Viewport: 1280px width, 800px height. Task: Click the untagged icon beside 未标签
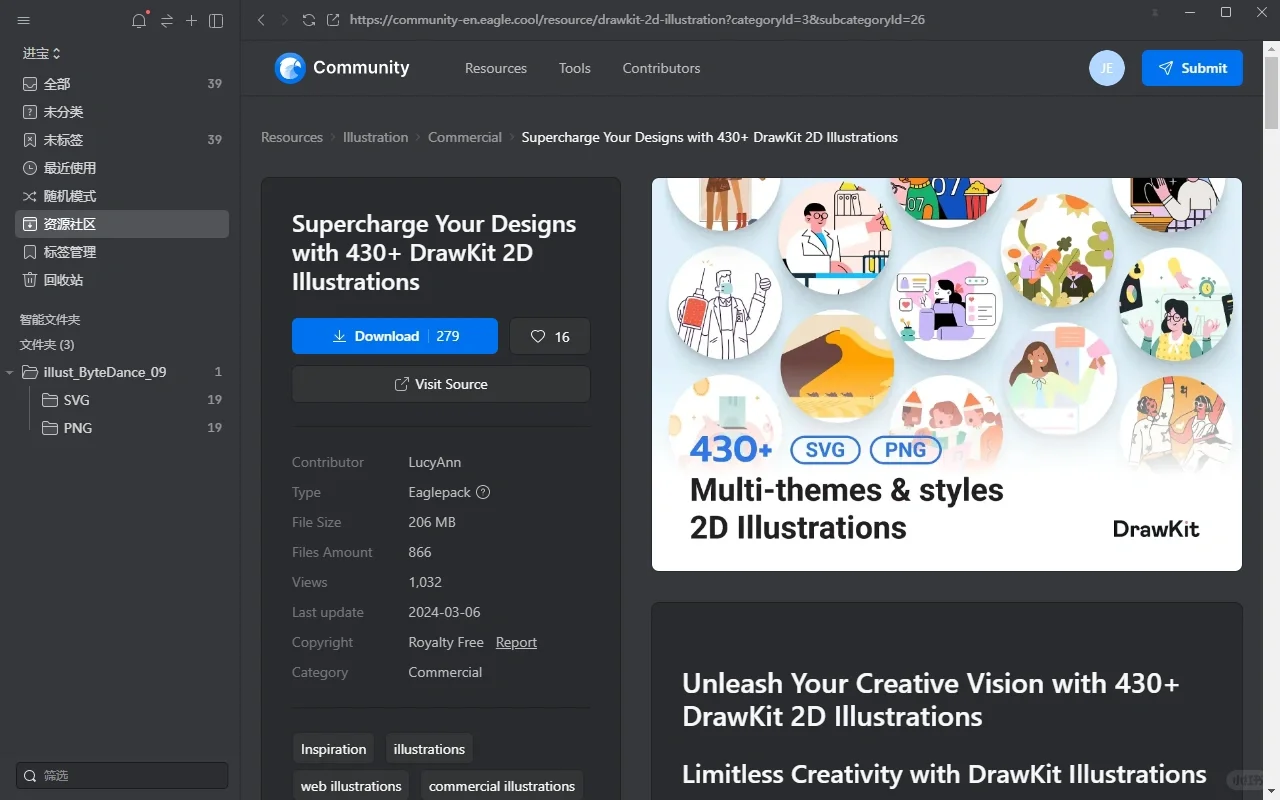pos(30,140)
